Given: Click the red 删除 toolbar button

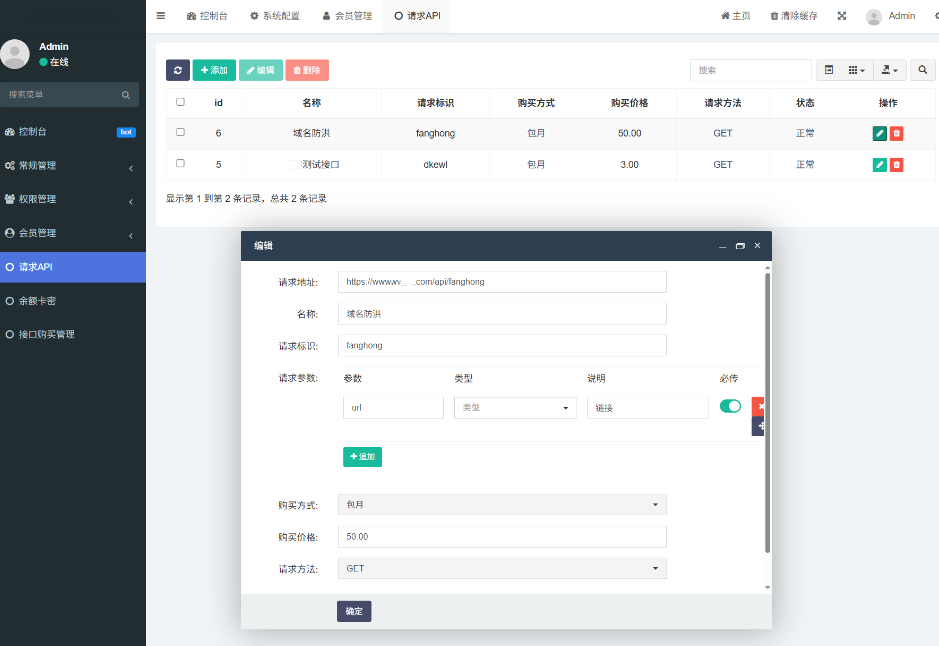Looking at the screenshot, I should pos(307,70).
